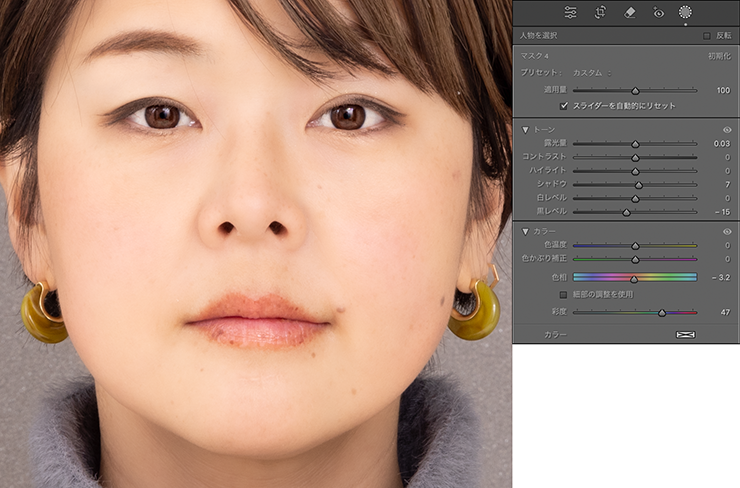Enable 細部の調整を使用 checkbox
The image size is (740, 488).
[x=564, y=295]
